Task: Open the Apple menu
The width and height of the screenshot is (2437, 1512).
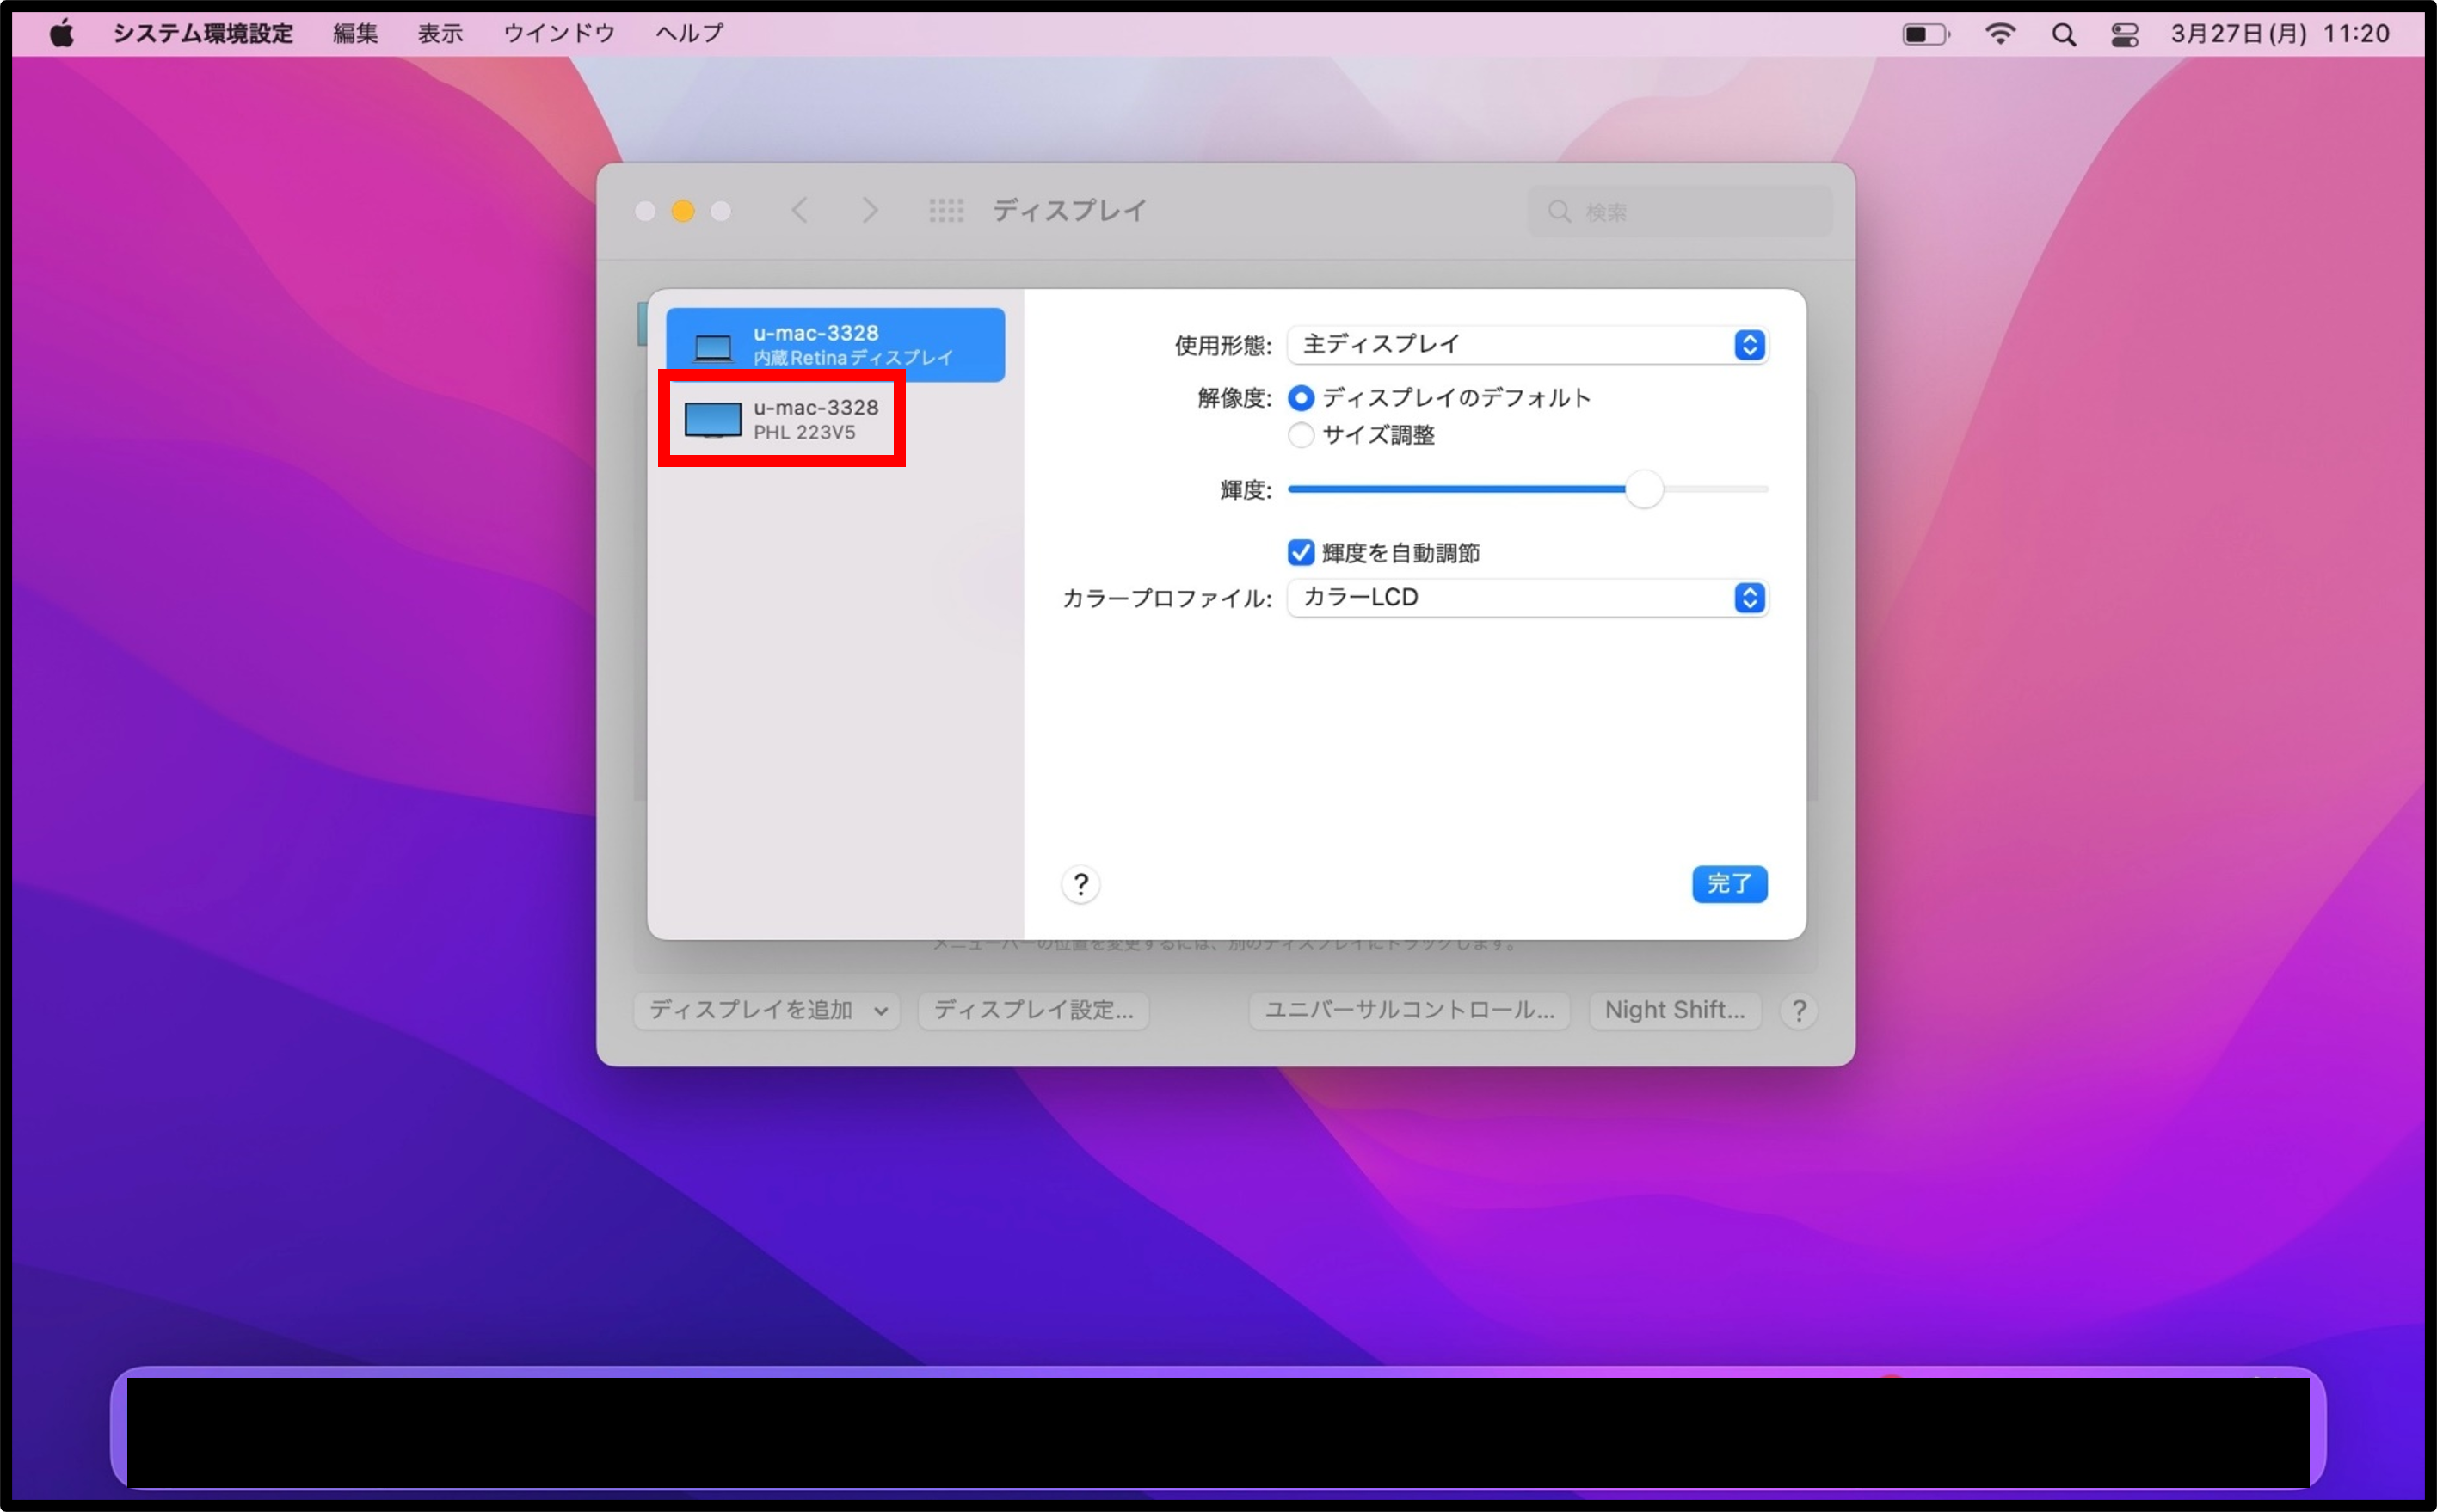Action: click(x=62, y=34)
